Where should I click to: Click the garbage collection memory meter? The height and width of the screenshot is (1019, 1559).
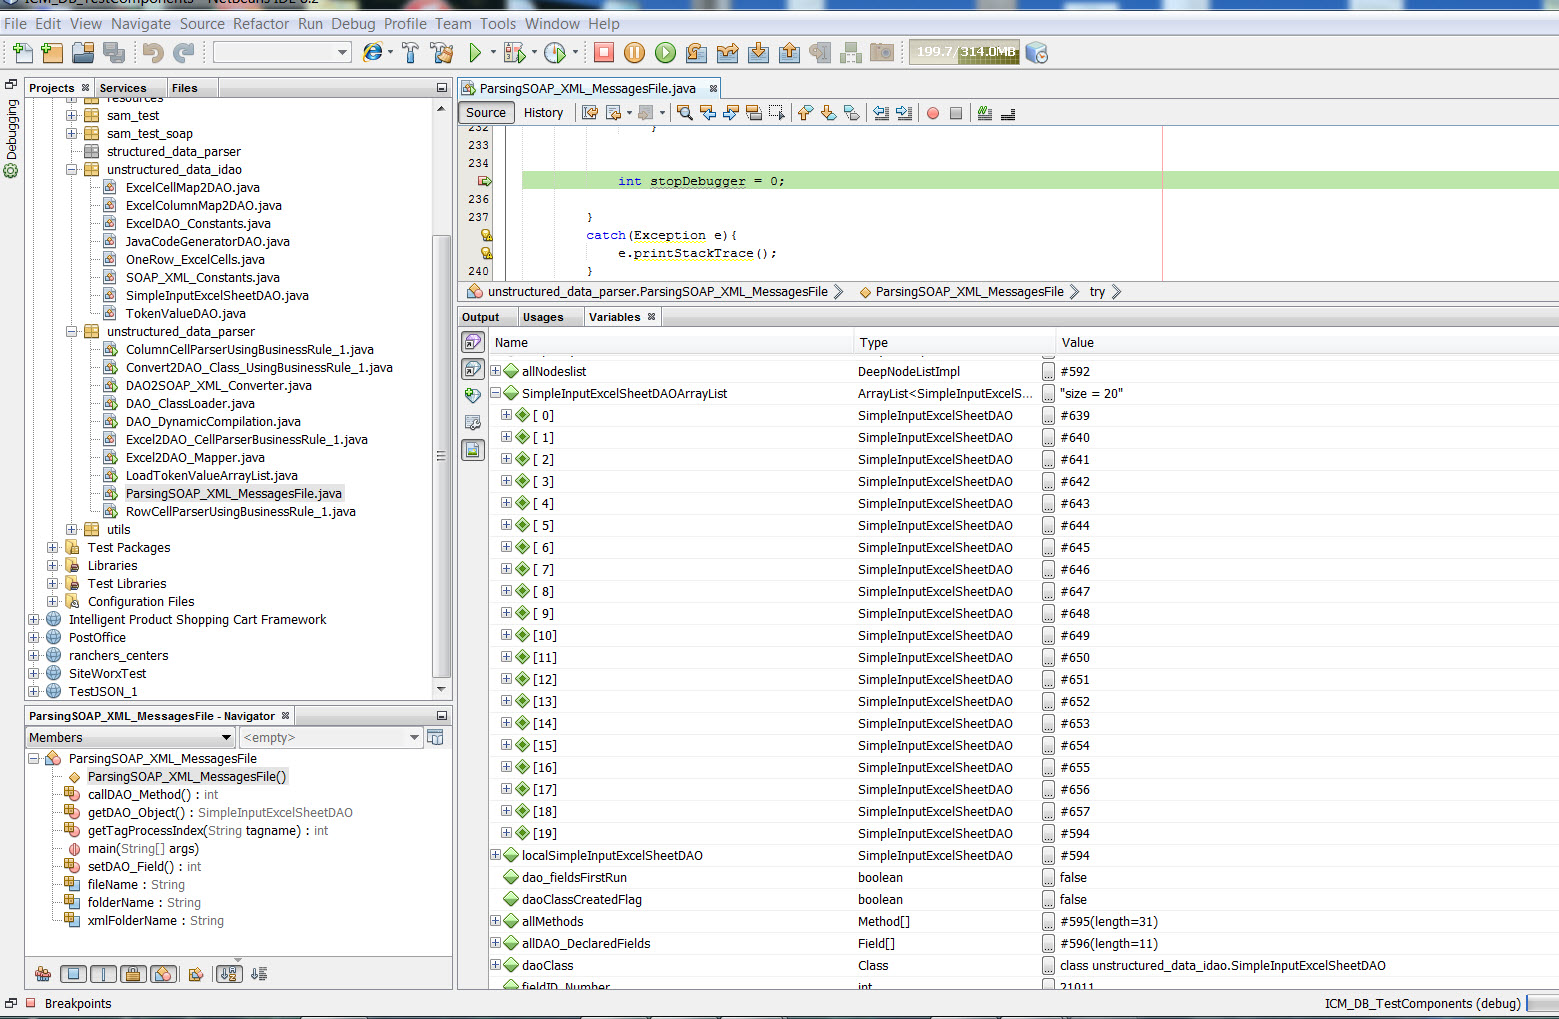point(964,52)
